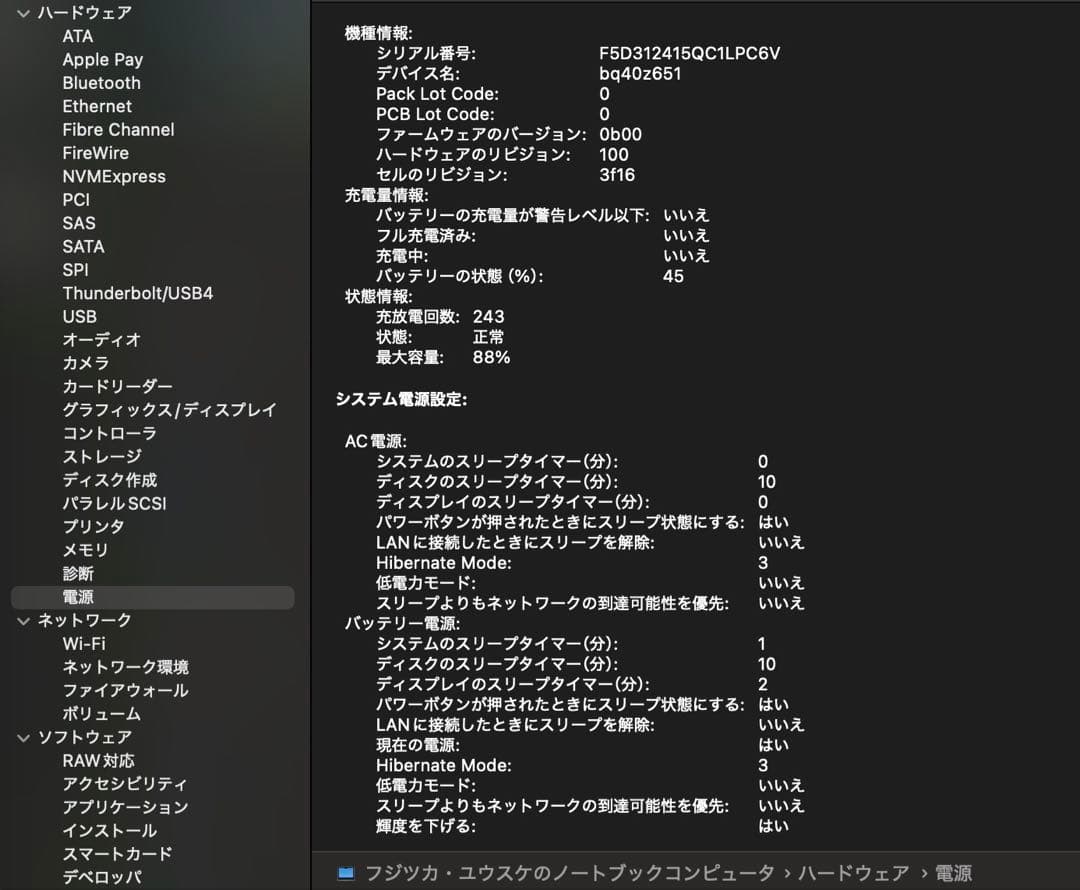Select Bluetooth in the hardware list
Image resolution: width=1080 pixels, height=890 pixels.
point(101,83)
